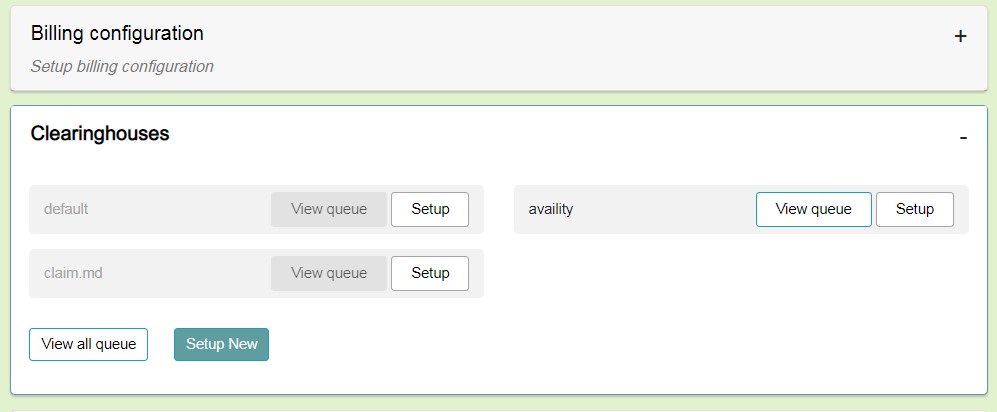Click empty space beside the Setup New button

[x=500, y=345]
